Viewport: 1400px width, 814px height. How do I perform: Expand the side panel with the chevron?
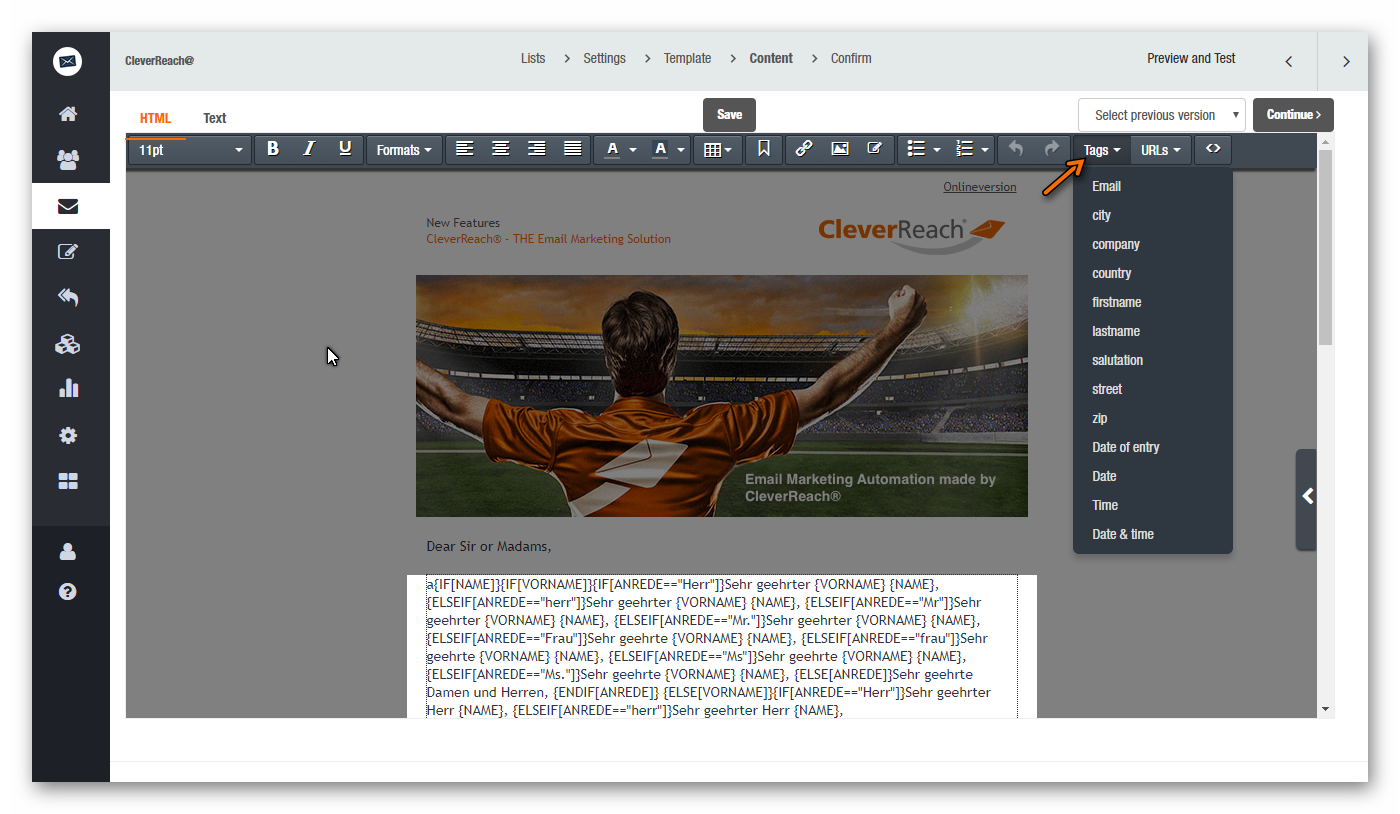coord(1306,497)
